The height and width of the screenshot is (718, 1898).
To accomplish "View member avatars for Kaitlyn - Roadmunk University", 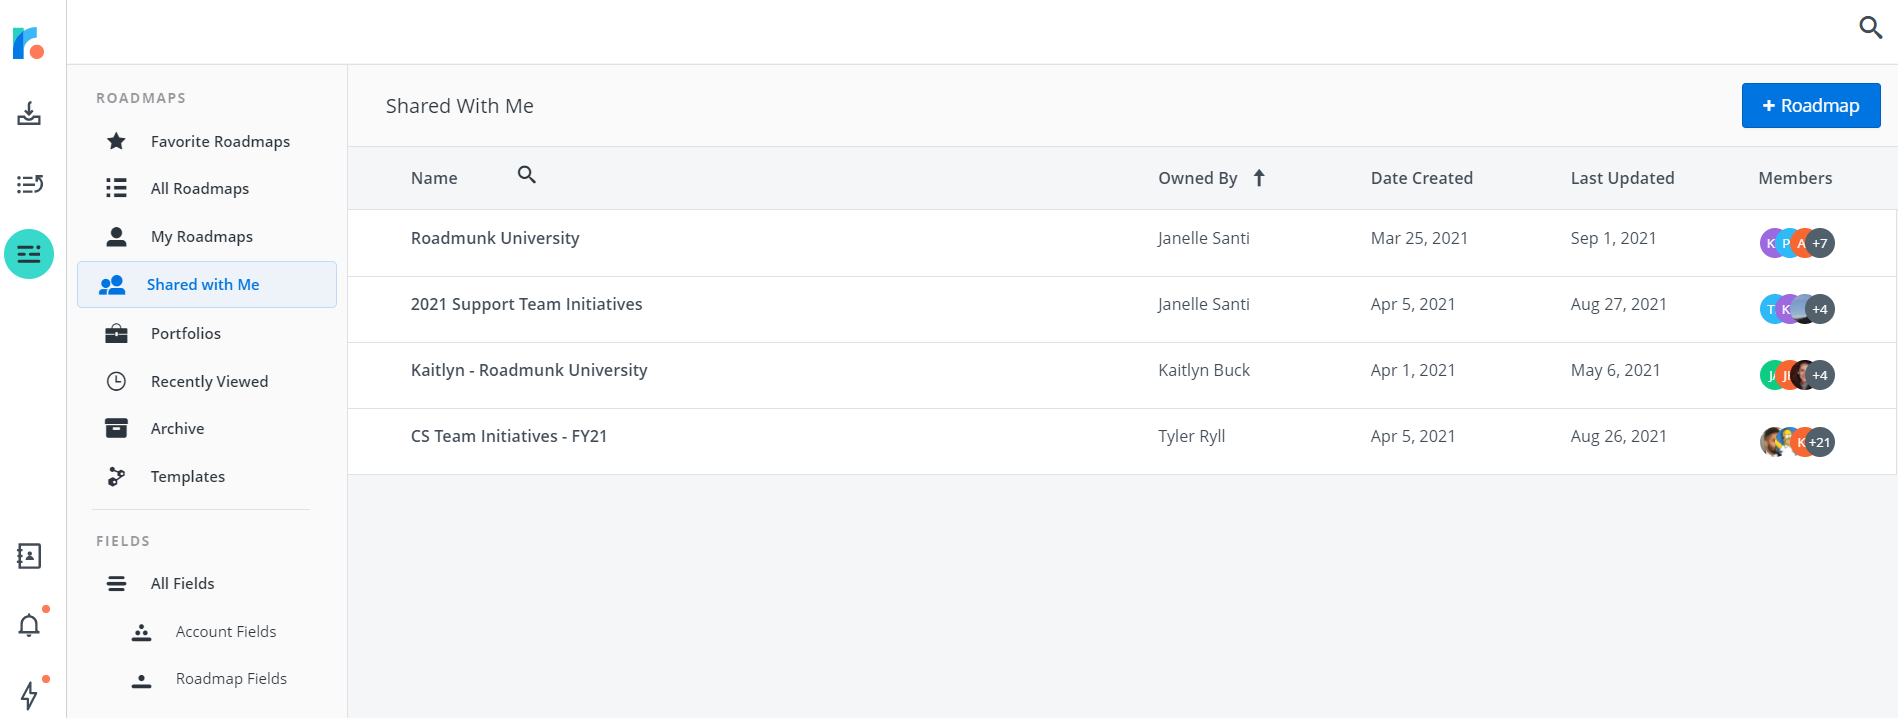I will (1797, 375).
